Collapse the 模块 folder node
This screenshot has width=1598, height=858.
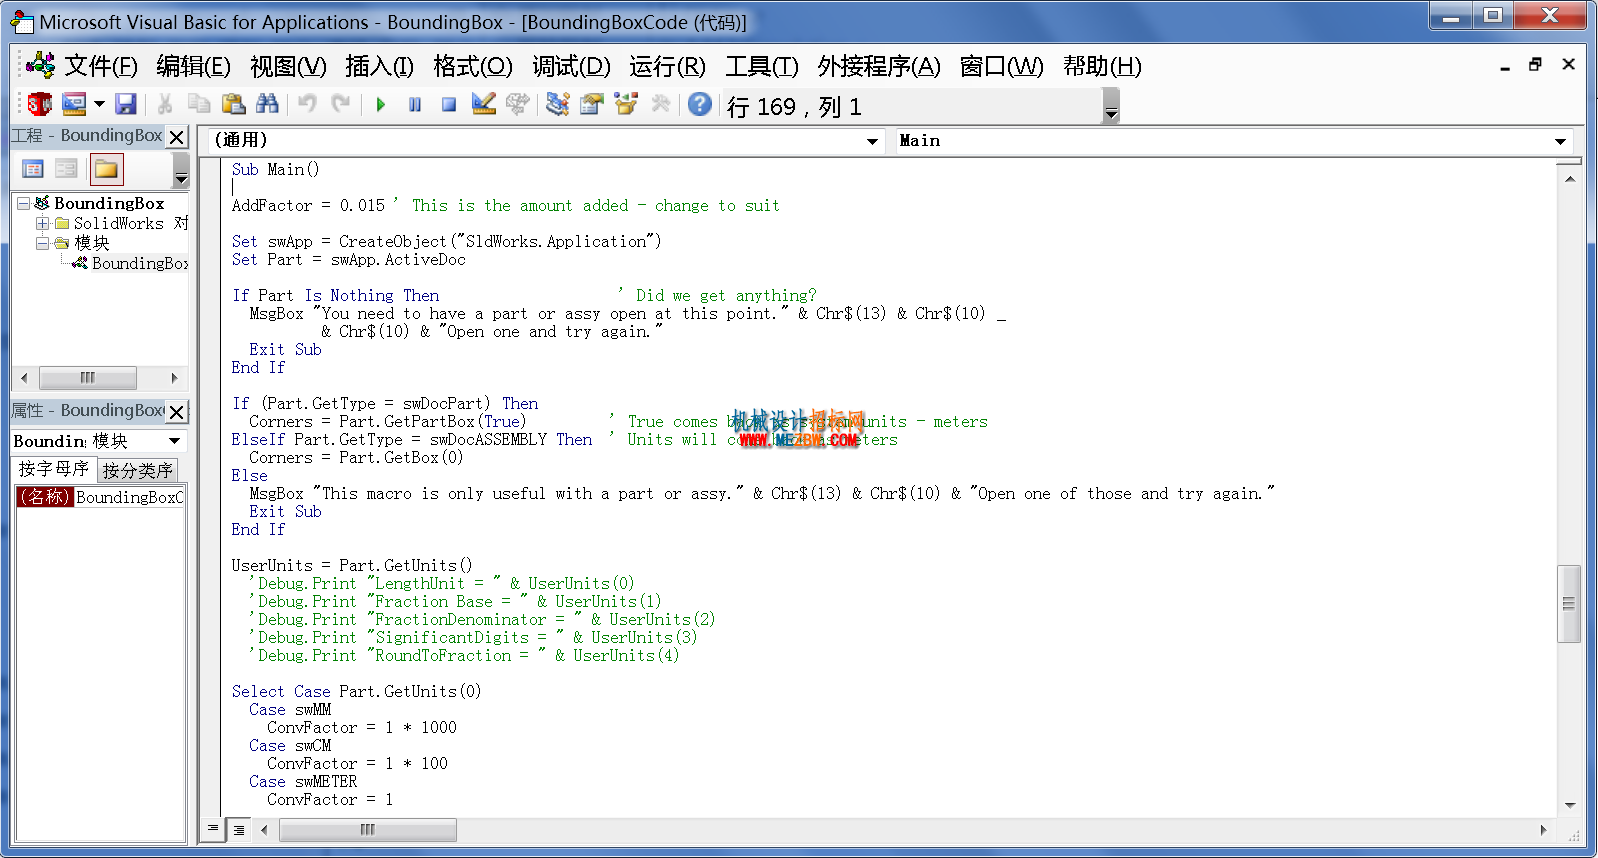[x=42, y=243]
